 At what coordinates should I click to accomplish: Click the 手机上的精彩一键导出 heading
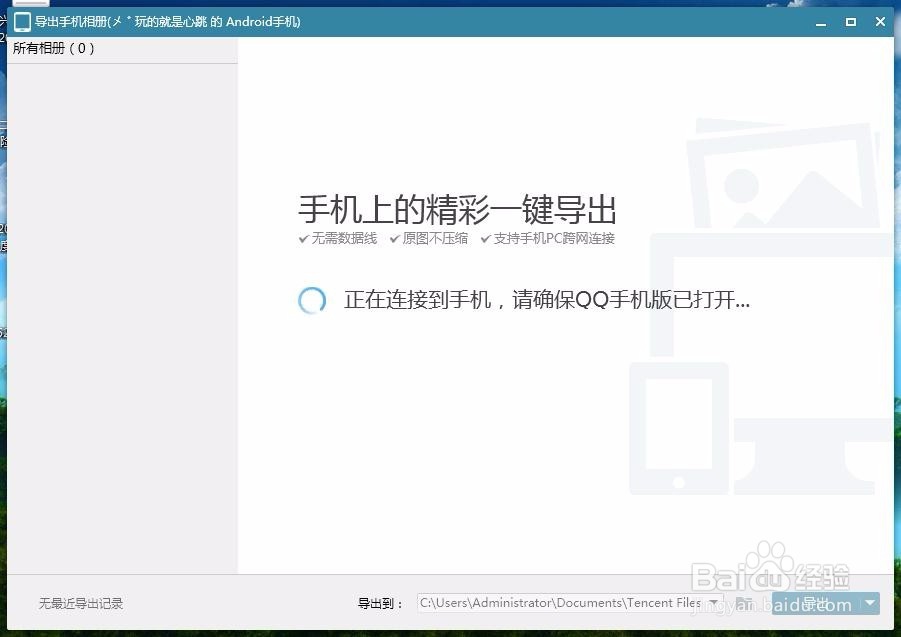coord(457,210)
